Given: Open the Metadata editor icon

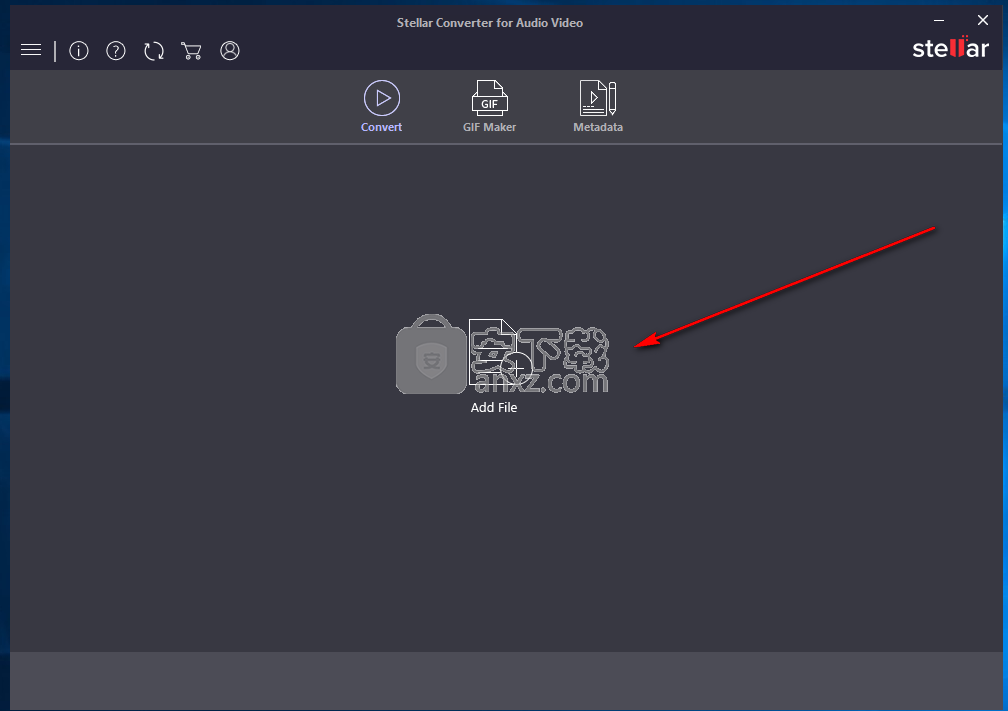Looking at the screenshot, I should click(598, 98).
